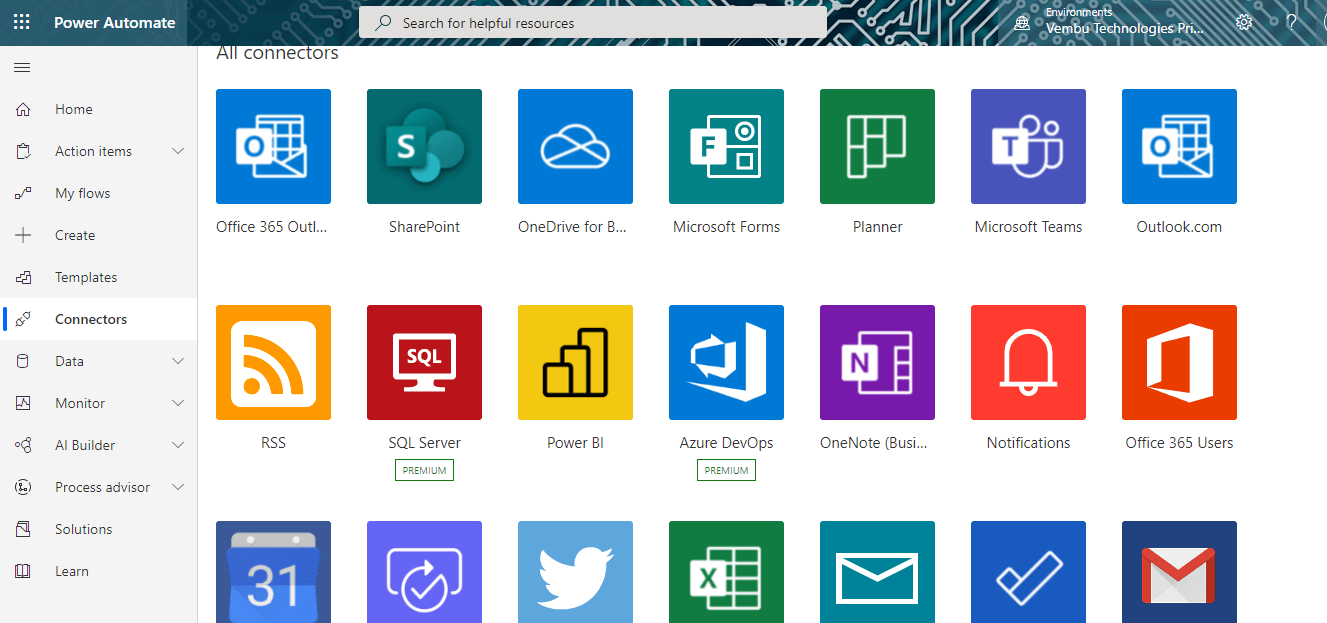Image resolution: width=1327 pixels, height=623 pixels.
Task: Expand the Action items submenu chevron
Action: 178,151
